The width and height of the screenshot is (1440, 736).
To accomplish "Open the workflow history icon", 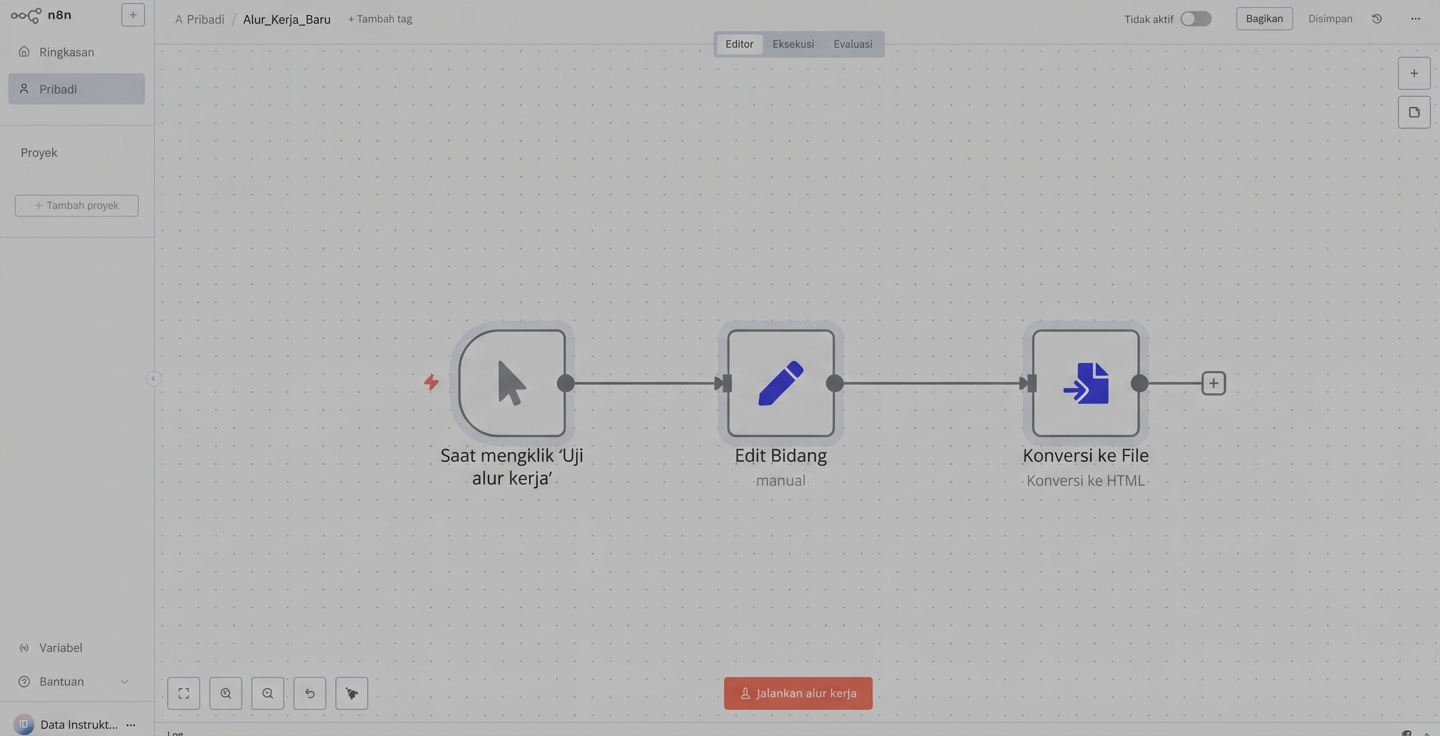I will (x=1377, y=19).
